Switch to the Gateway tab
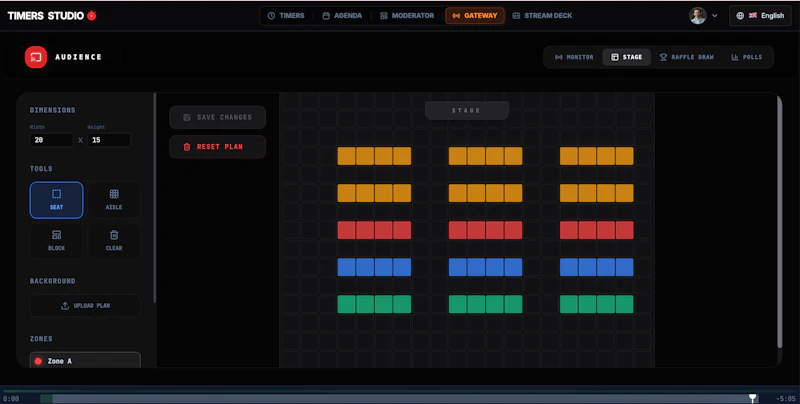Screen dimensions: 800x404 pyautogui.click(x=474, y=16)
